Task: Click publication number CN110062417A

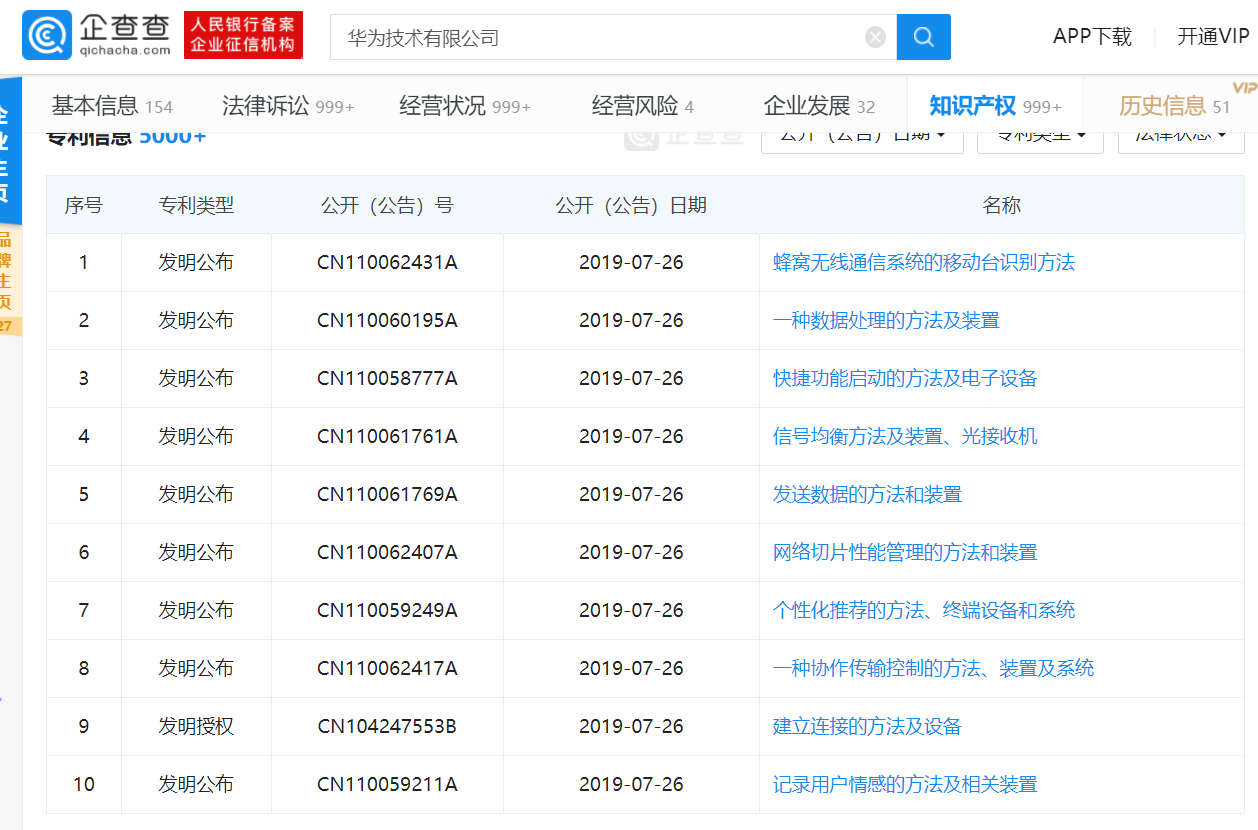Action: [x=387, y=668]
